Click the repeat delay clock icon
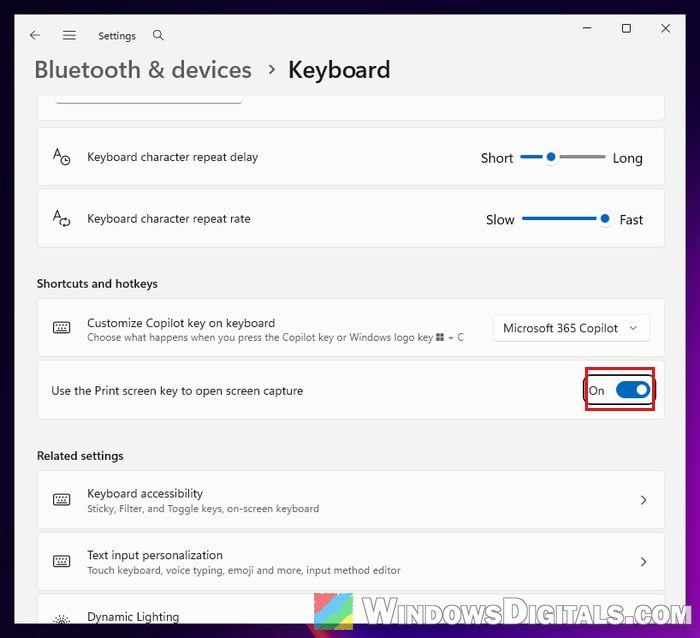700x638 pixels. 62,157
